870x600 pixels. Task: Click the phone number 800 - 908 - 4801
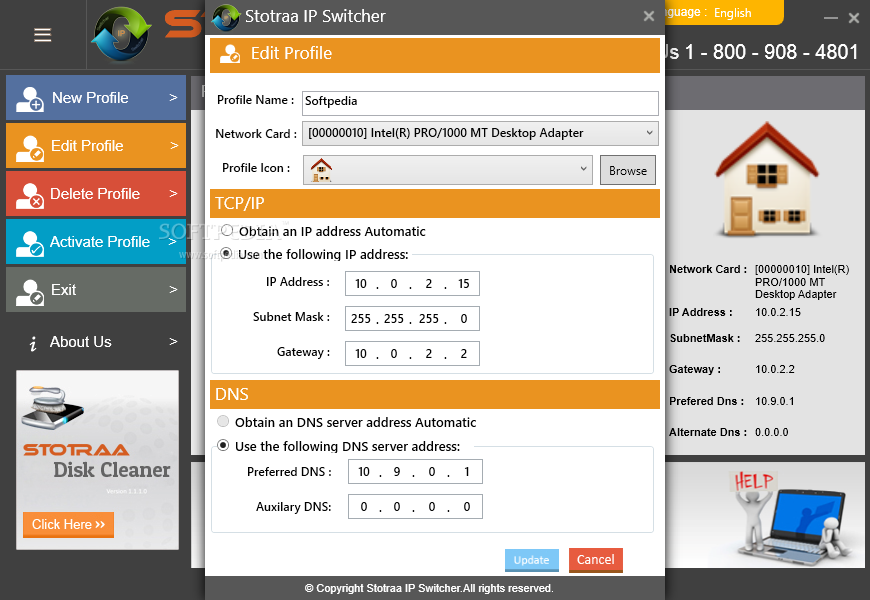coord(786,52)
